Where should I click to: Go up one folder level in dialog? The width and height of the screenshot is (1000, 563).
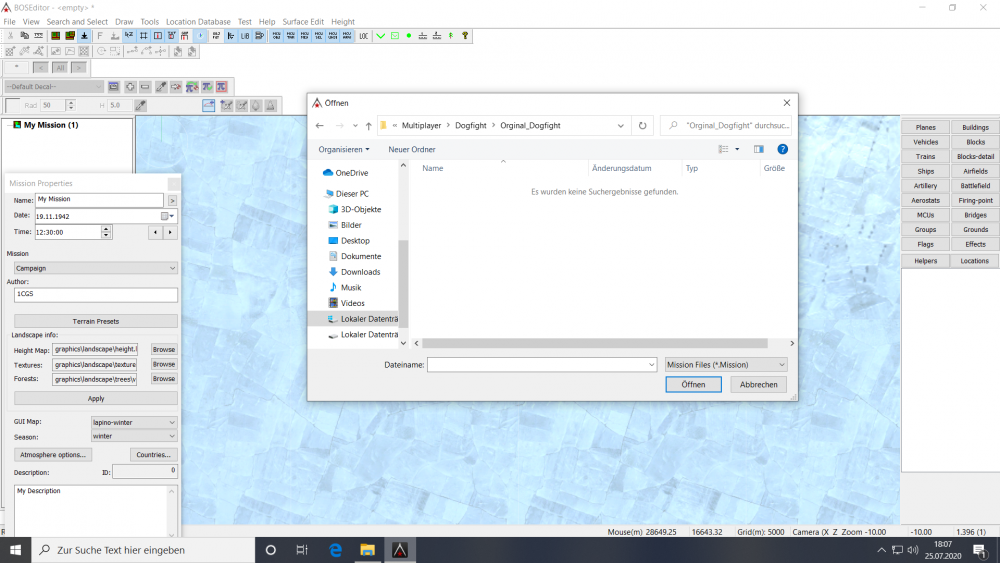pyautogui.click(x=369, y=126)
